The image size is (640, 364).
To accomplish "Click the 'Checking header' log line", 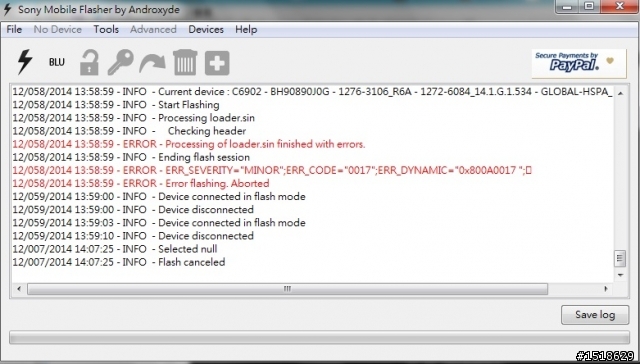I will (129, 131).
